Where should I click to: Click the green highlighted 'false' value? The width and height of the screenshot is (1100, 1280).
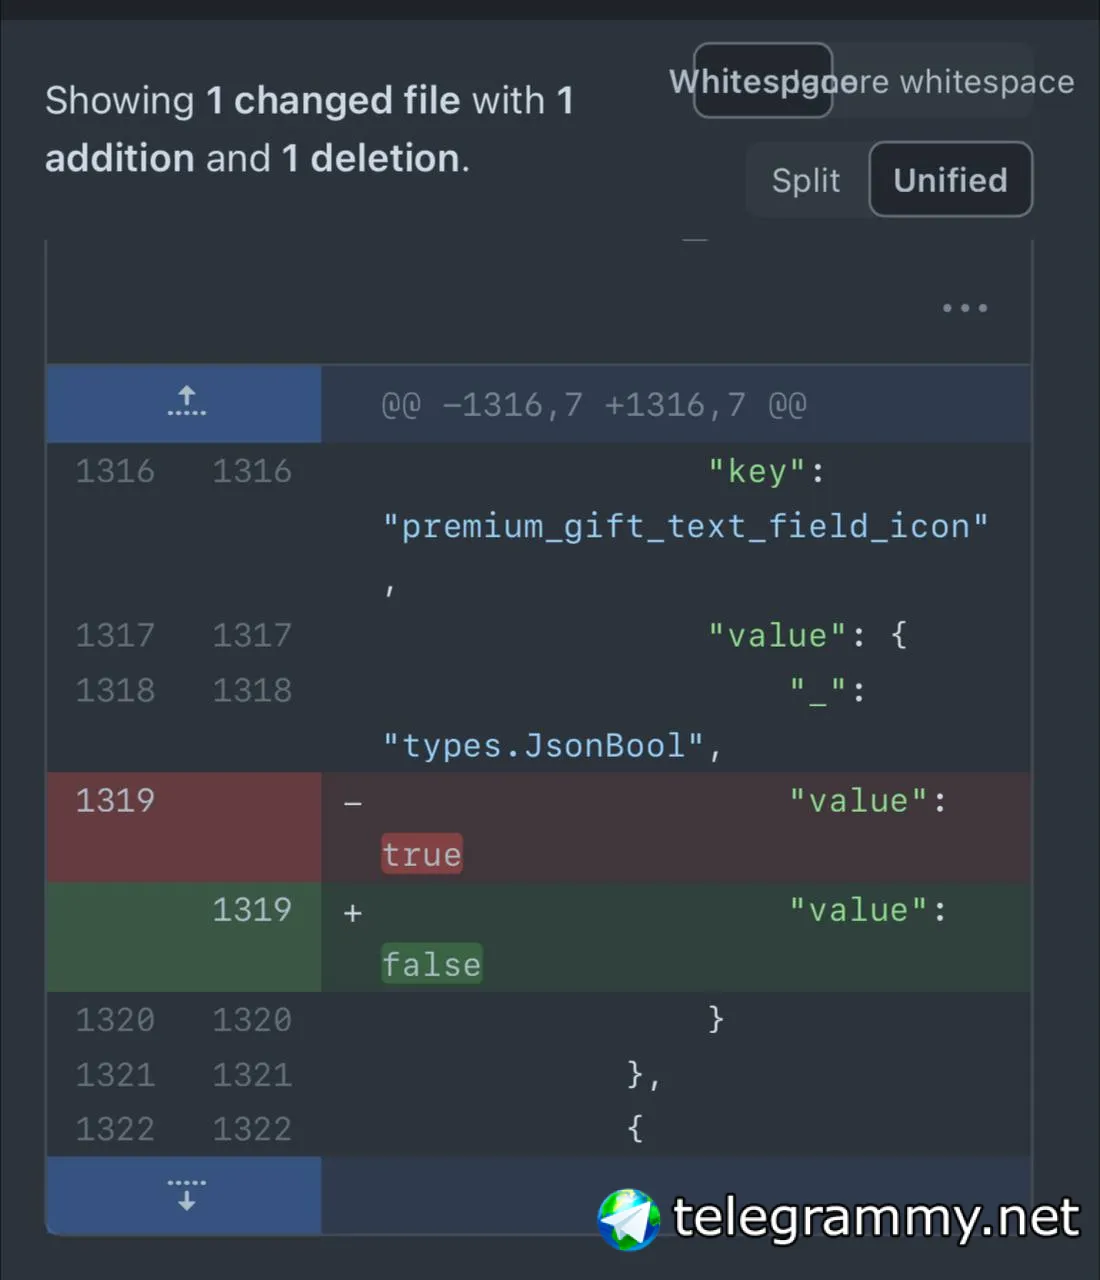click(432, 965)
